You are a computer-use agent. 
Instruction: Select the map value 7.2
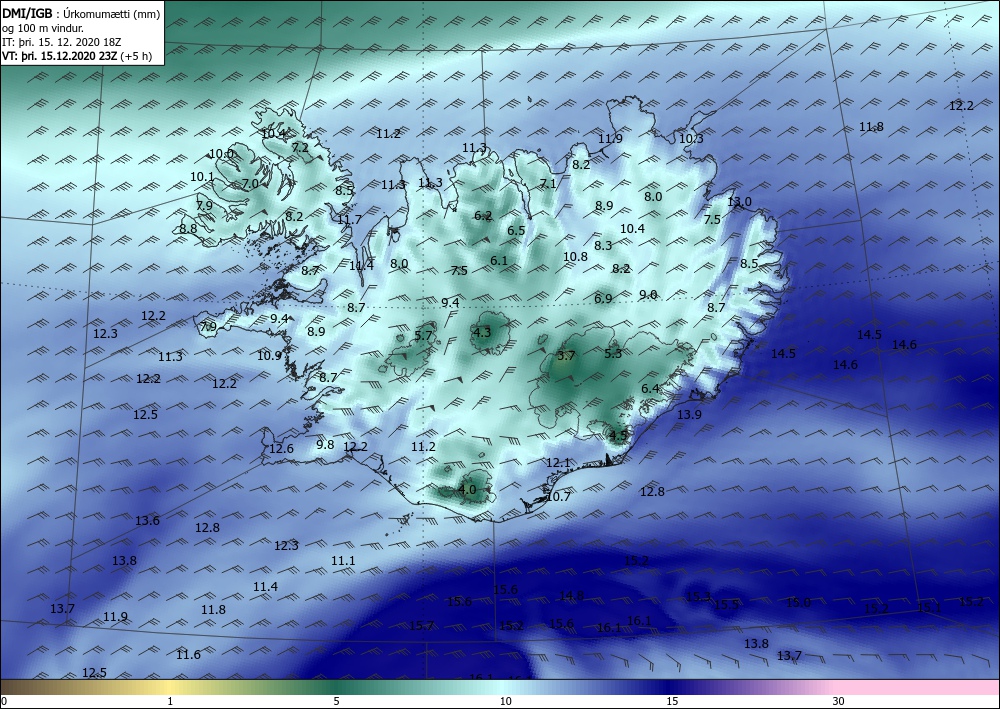300,147
